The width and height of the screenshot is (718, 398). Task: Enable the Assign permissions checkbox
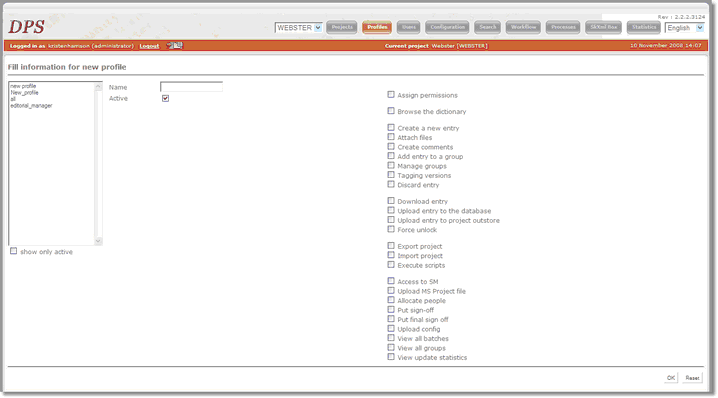[391, 94]
